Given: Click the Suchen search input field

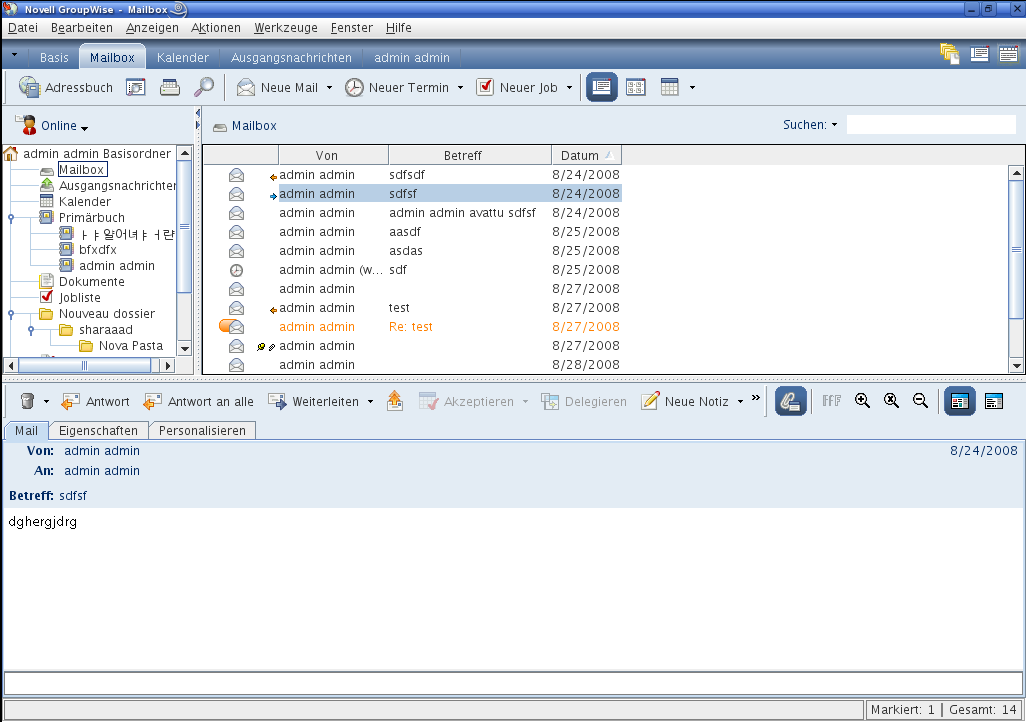Looking at the screenshot, I should click(x=931, y=124).
